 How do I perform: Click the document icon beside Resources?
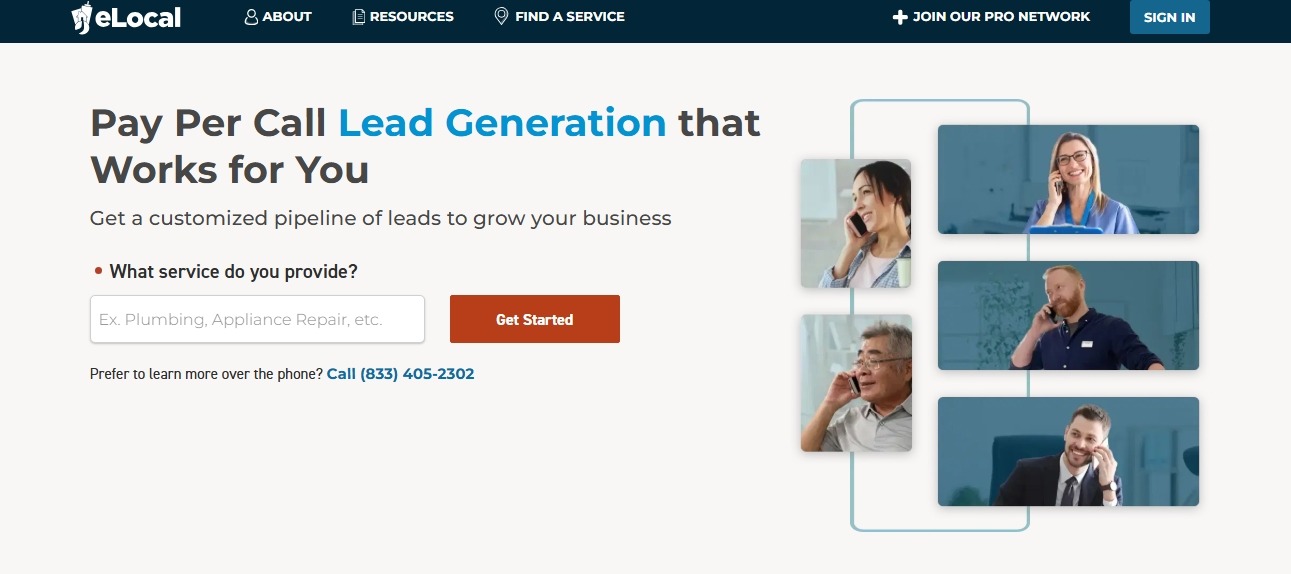click(x=359, y=17)
